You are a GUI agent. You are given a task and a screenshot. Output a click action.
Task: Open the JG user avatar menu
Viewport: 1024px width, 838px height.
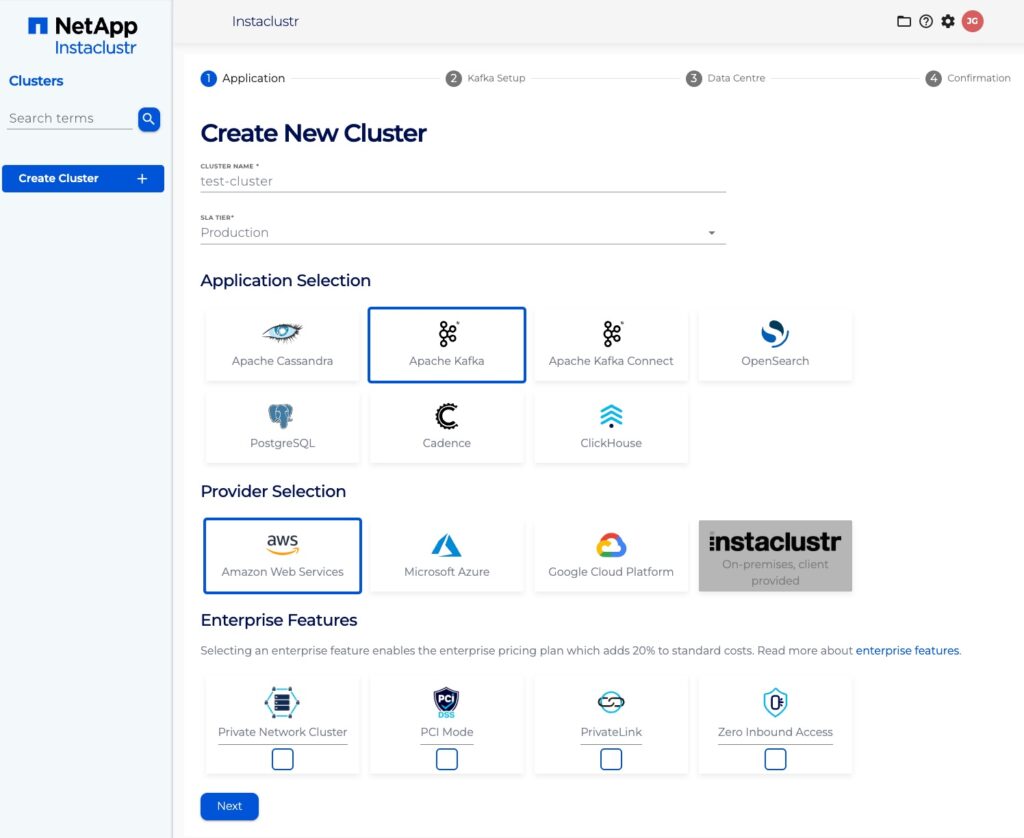[x=972, y=21]
